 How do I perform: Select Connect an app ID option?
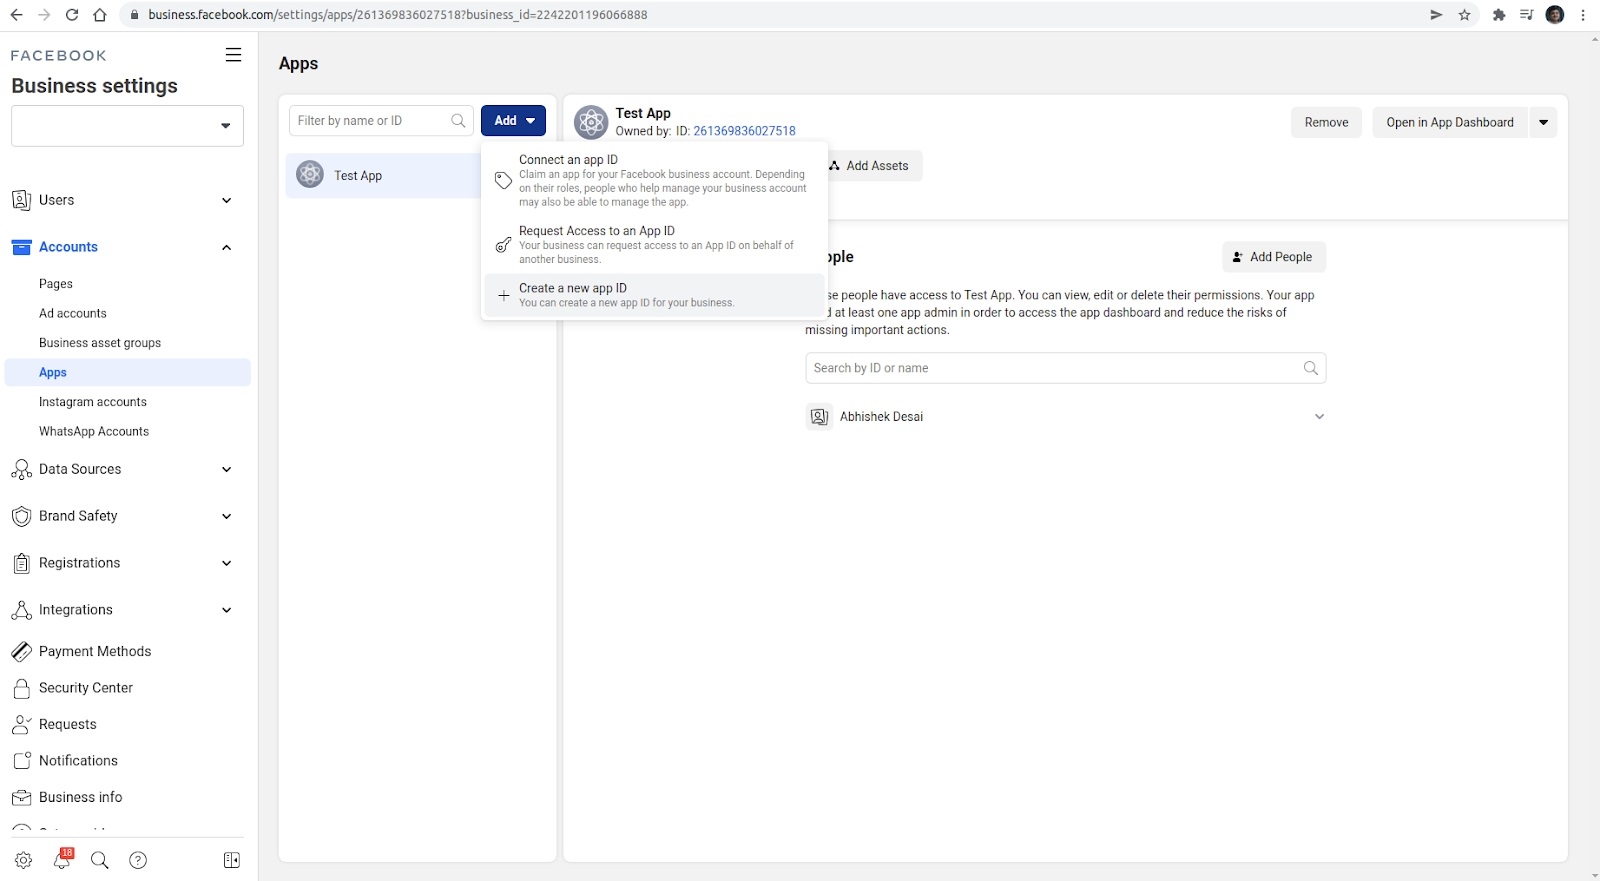[654, 180]
